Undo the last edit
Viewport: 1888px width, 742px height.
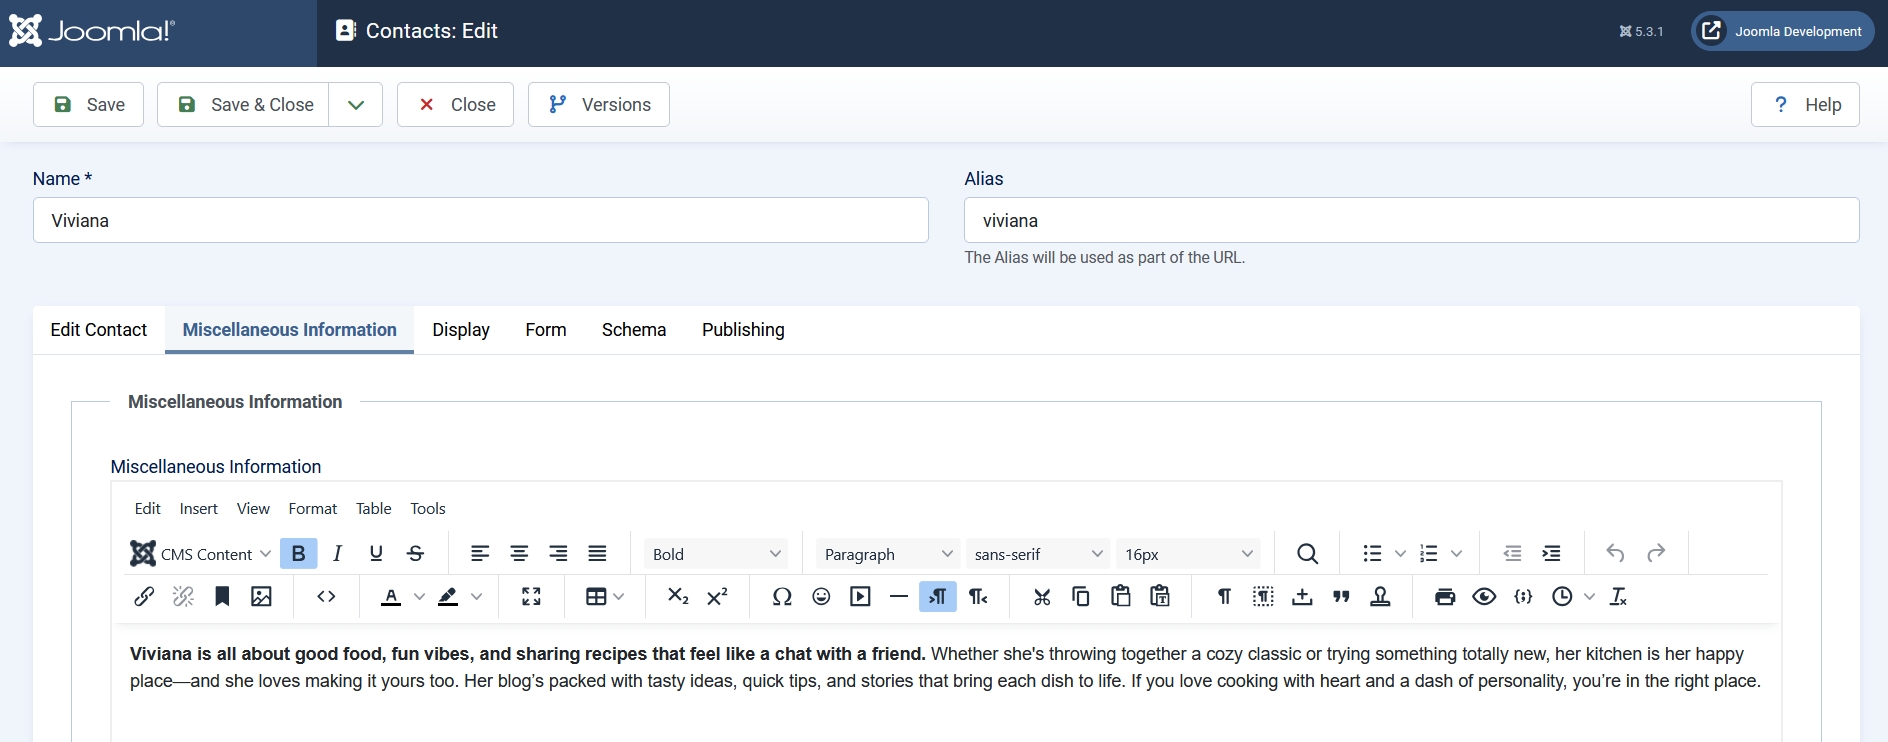(x=1615, y=553)
